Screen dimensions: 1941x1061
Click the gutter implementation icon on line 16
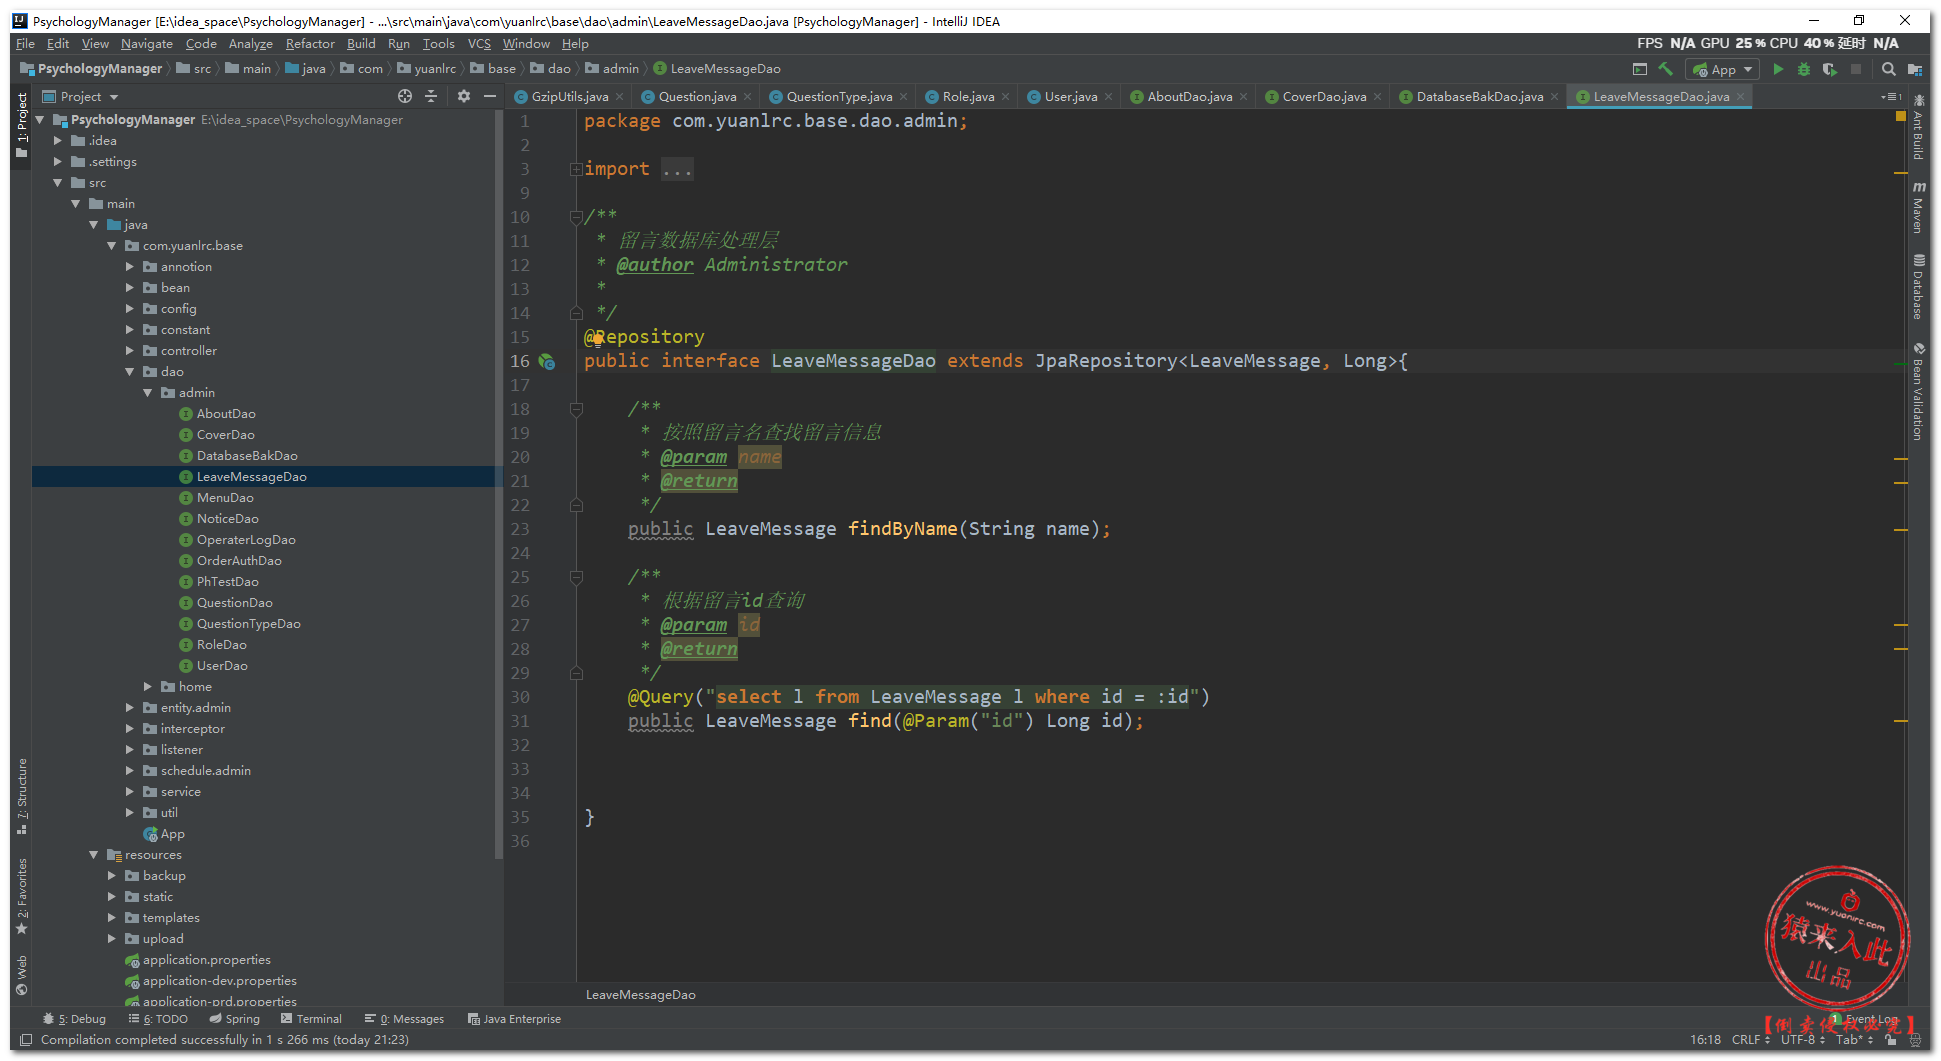[547, 361]
